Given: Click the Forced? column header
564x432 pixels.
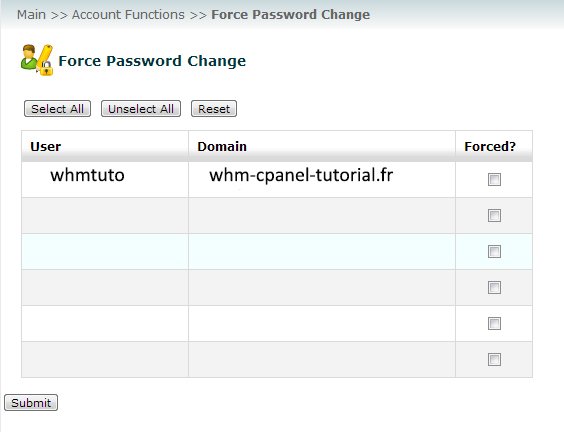Looking at the screenshot, I should (490, 146).
